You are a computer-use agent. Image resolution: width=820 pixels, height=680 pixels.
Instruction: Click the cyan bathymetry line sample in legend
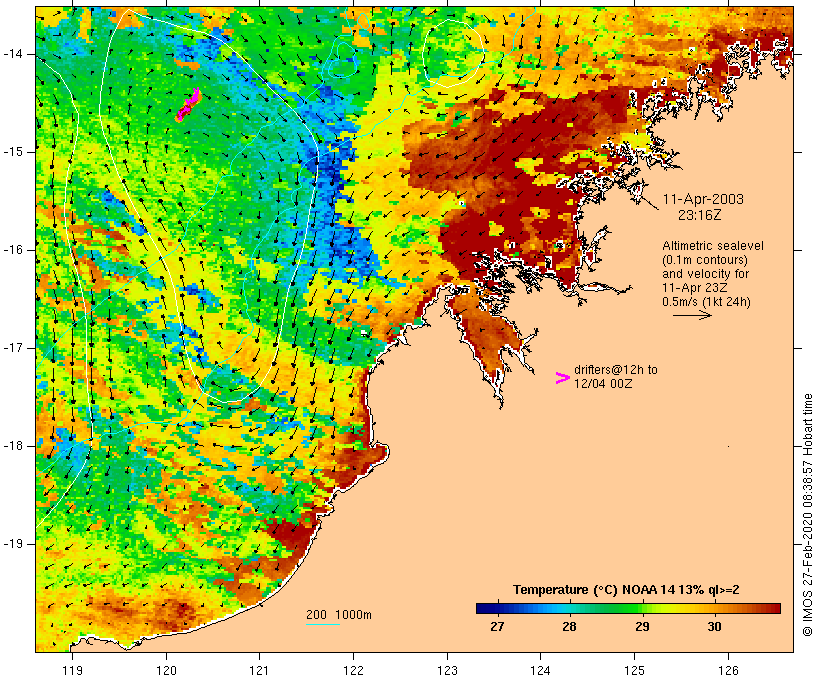click(x=323, y=624)
